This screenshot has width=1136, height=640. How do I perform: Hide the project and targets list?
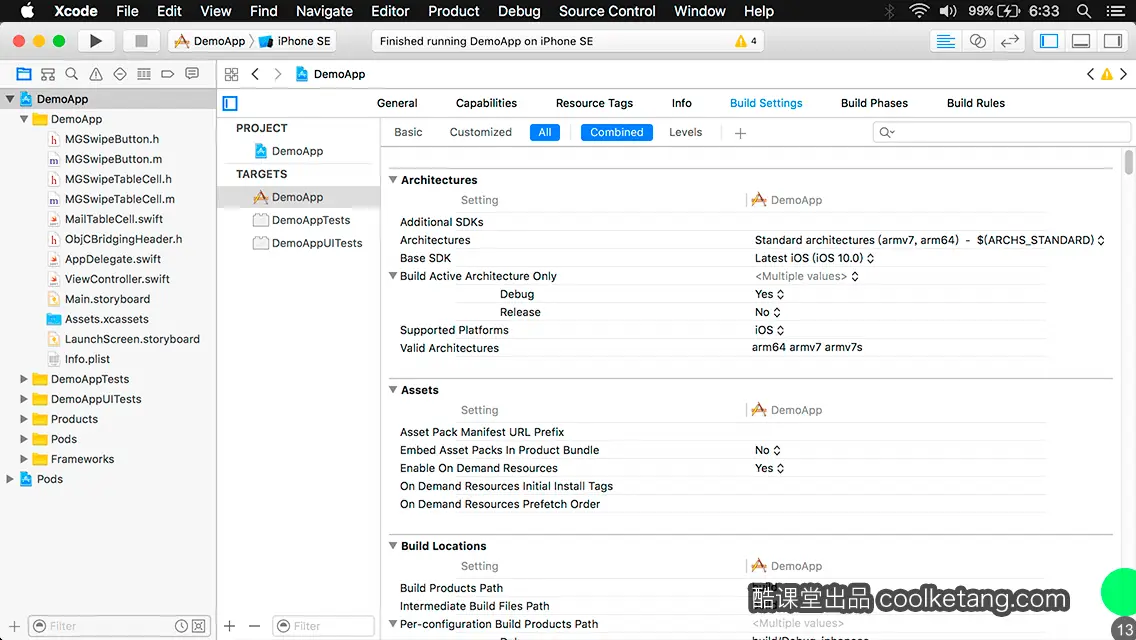click(230, 104)
